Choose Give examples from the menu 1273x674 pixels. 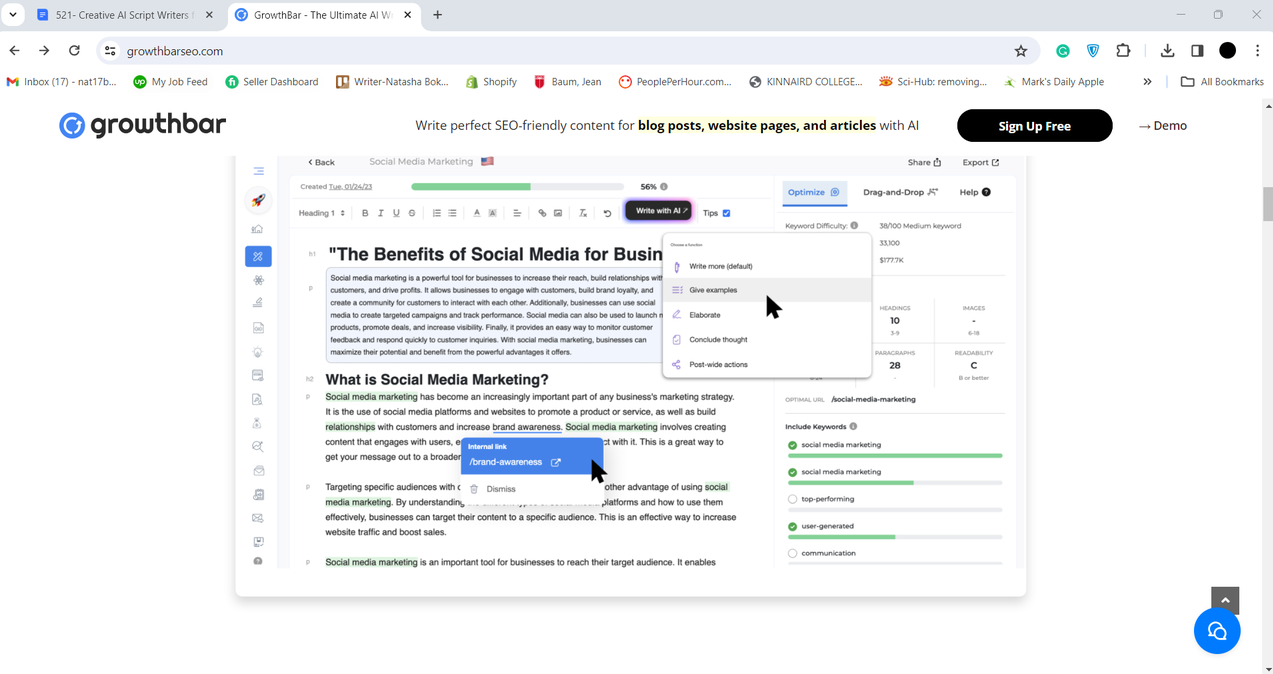766,290
